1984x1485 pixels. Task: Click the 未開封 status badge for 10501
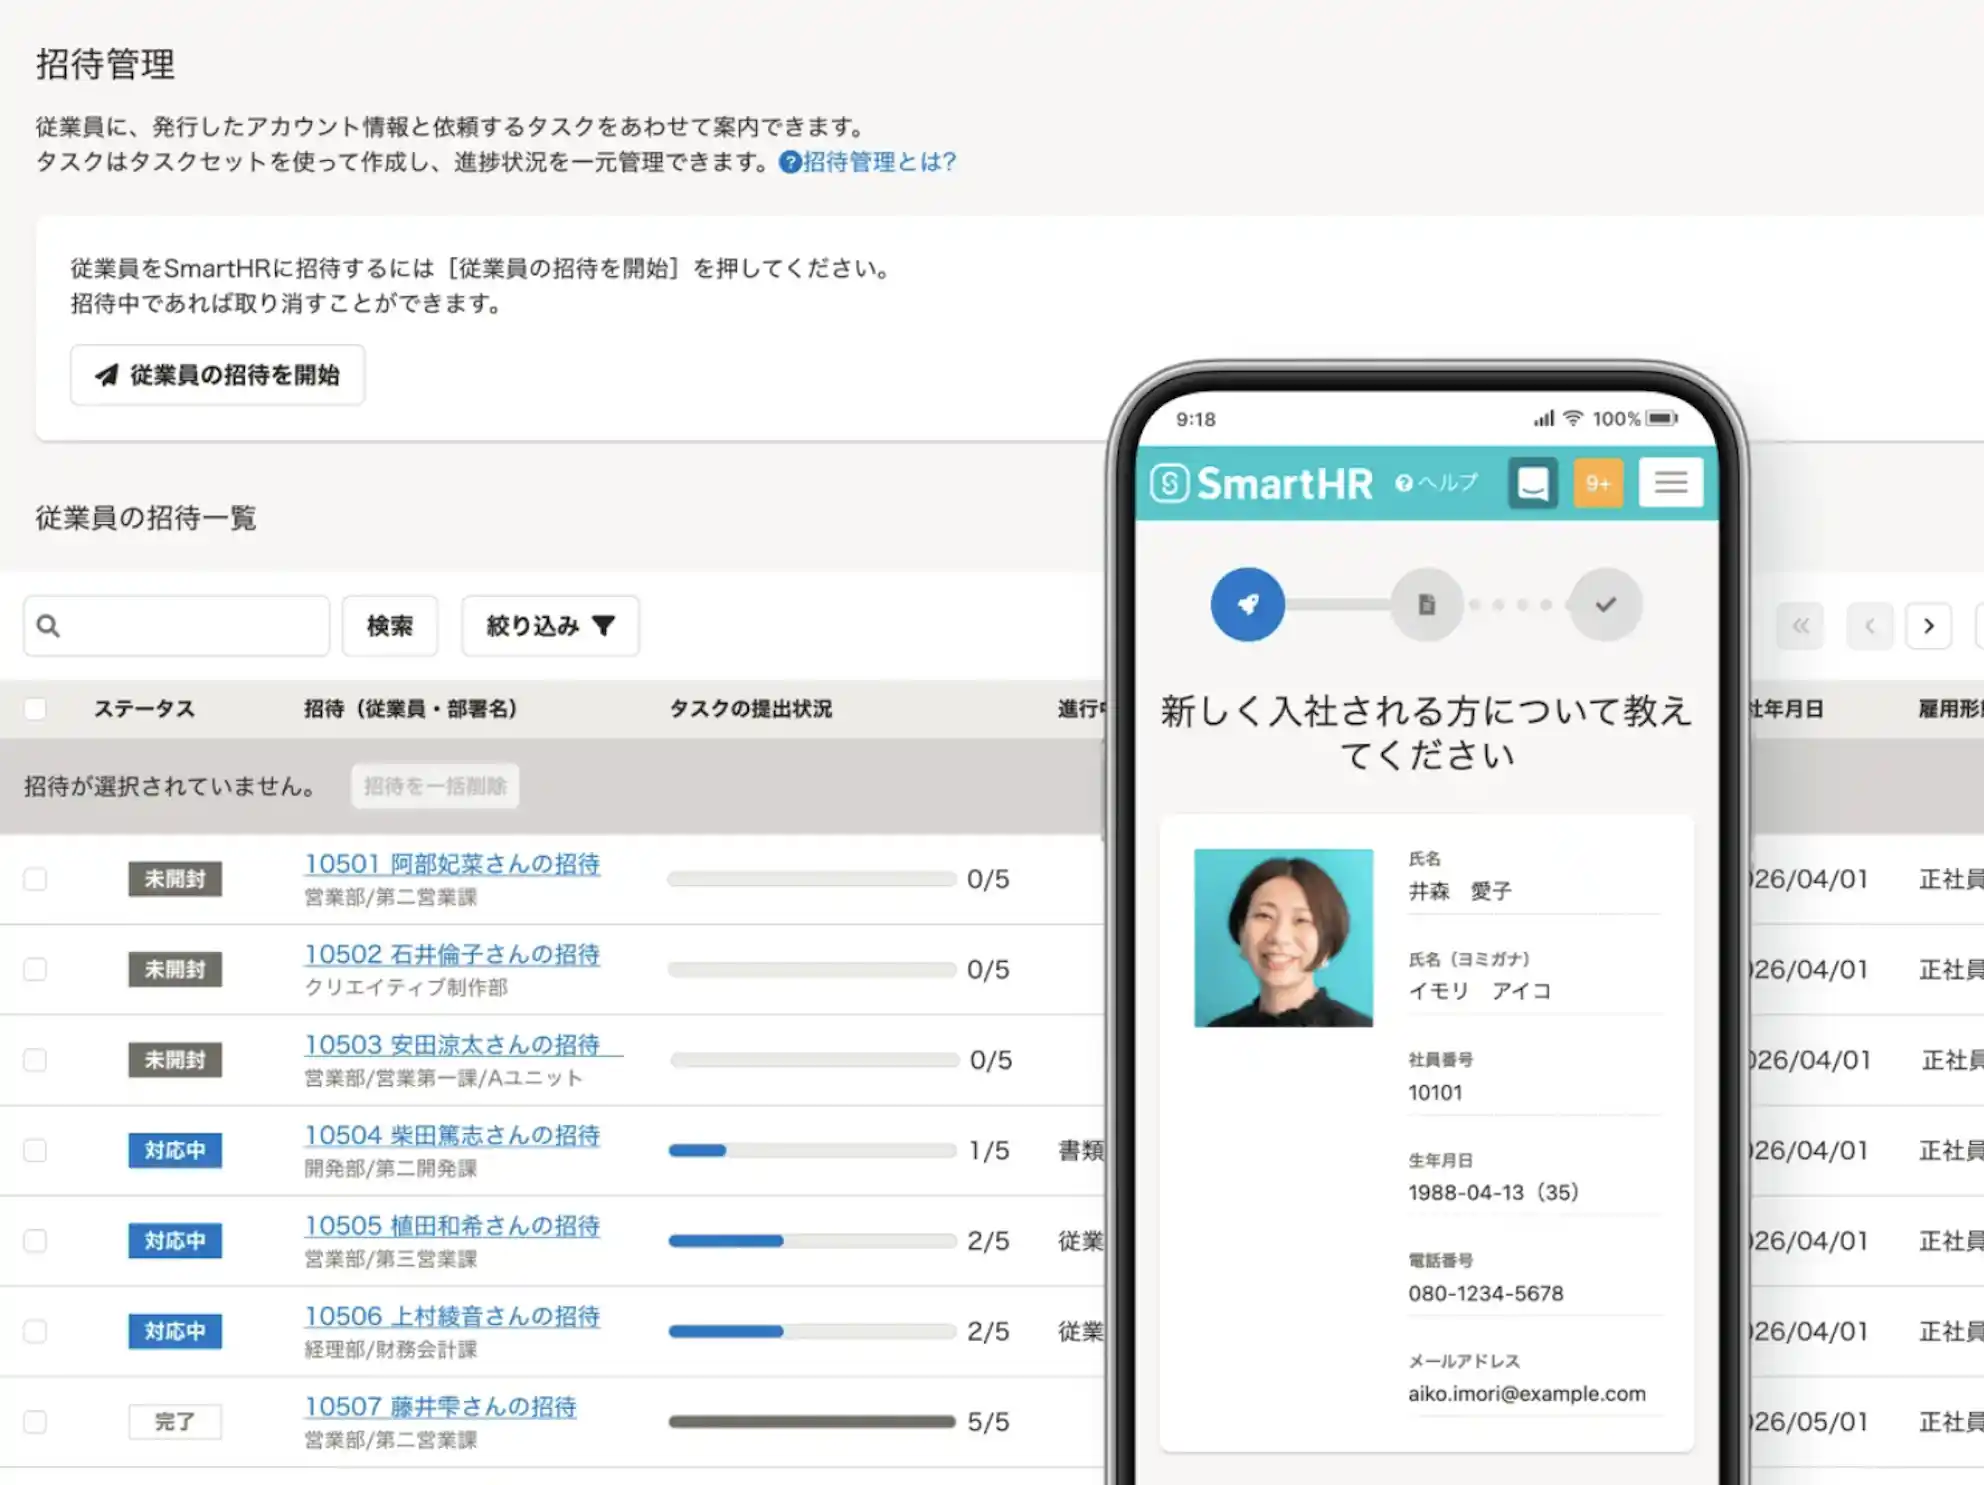[175, 879]
